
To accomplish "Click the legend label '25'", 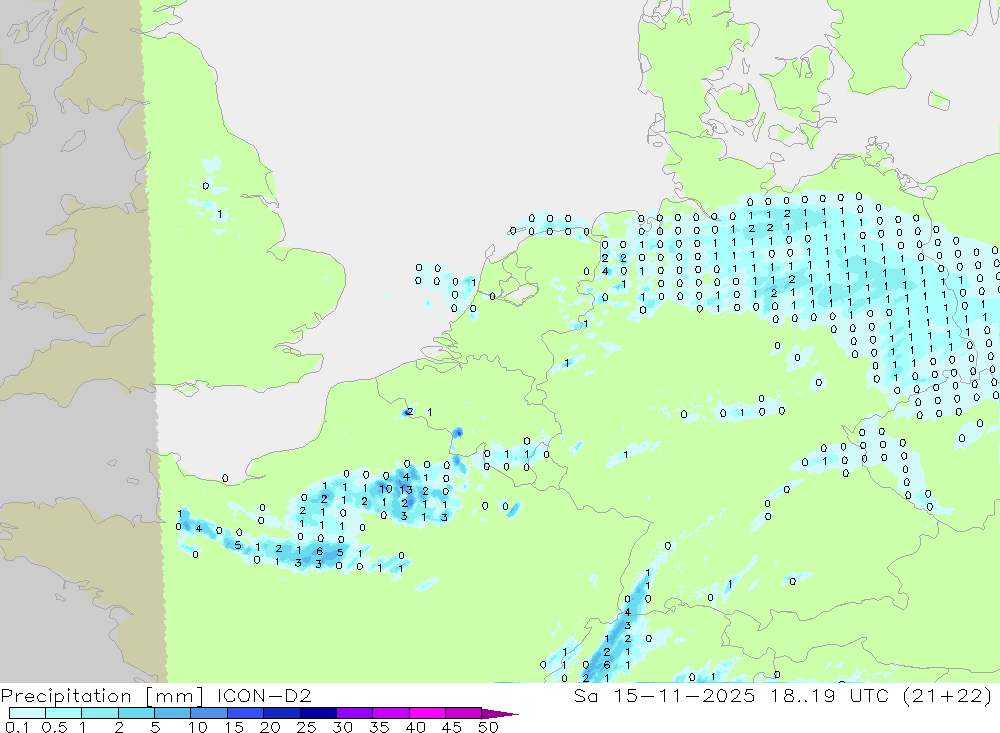I will coord(306,727).
